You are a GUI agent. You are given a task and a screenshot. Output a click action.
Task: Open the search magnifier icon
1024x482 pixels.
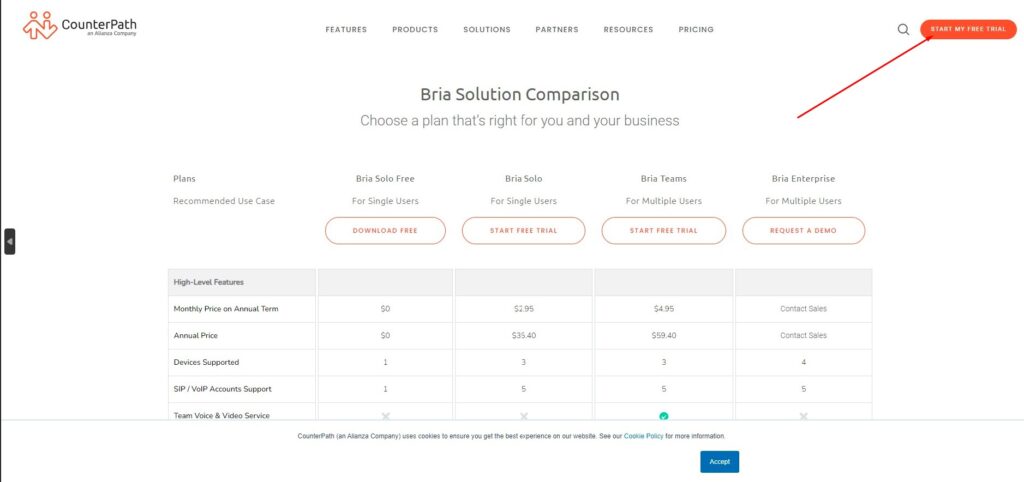pyautogui.click(x=903, y=29)
